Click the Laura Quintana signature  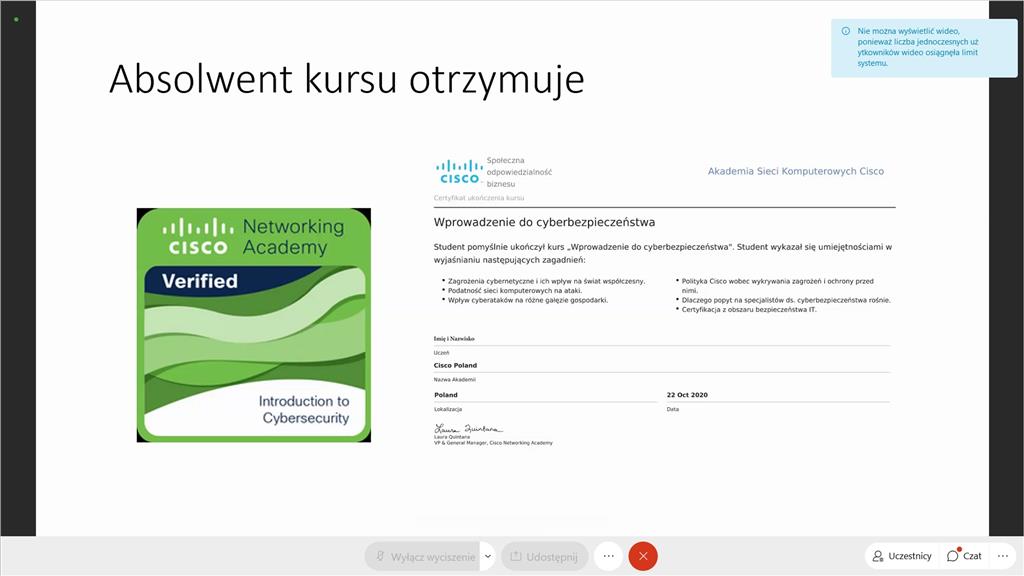(x=468, y=428)
